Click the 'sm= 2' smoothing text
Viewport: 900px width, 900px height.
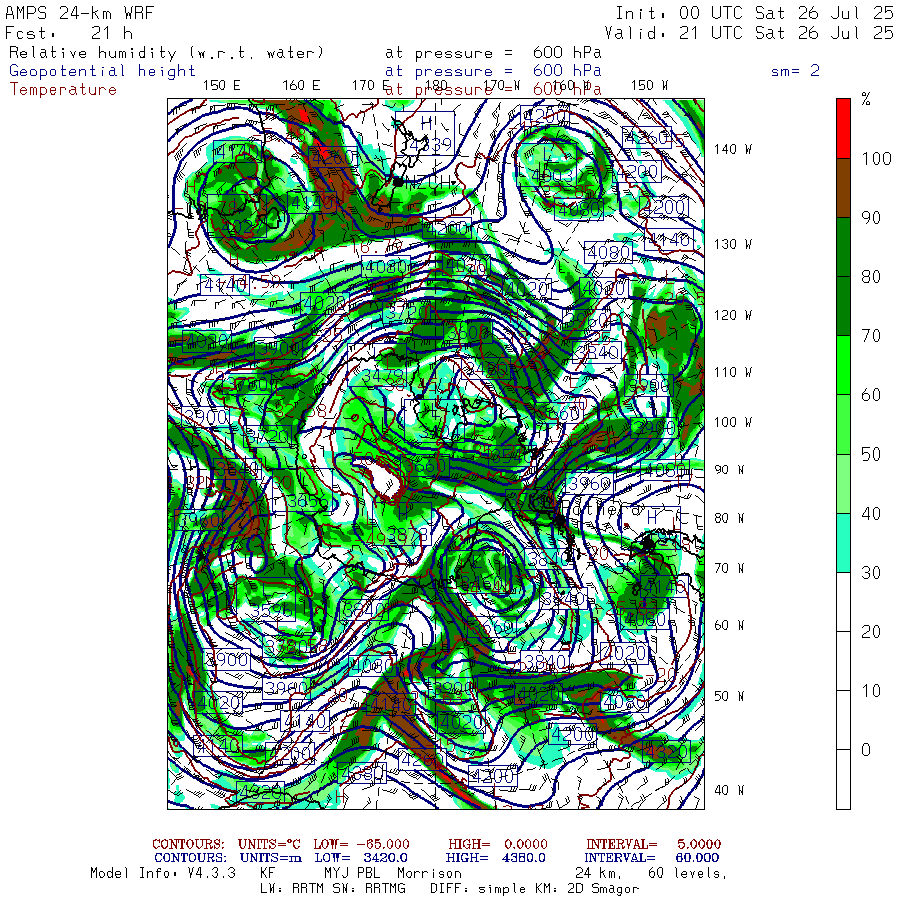coord(795,71)
